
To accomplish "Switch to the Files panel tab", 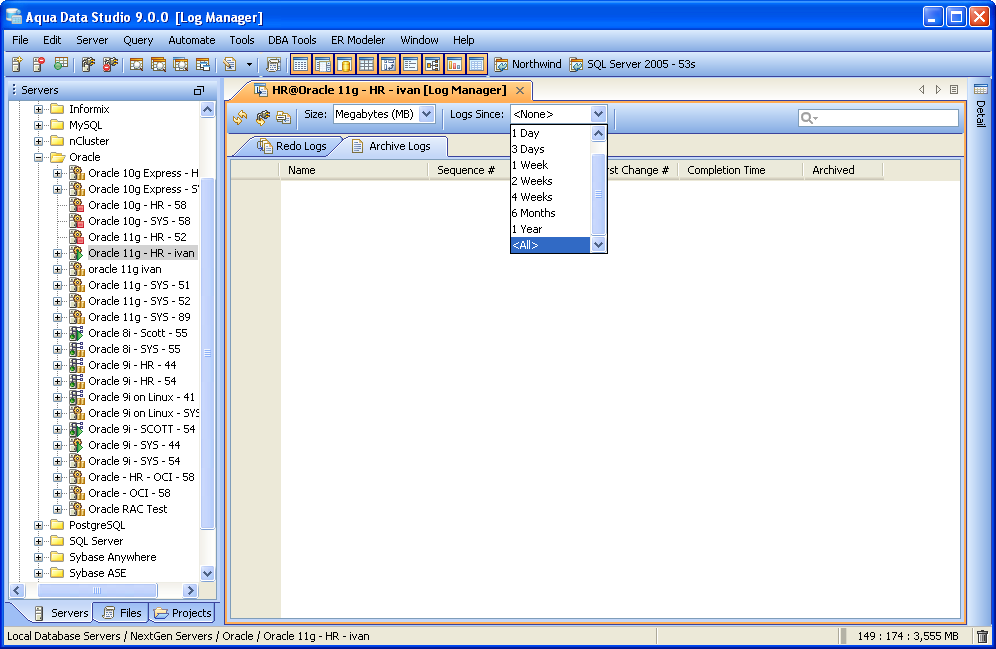I will click(x=122, y=613).
